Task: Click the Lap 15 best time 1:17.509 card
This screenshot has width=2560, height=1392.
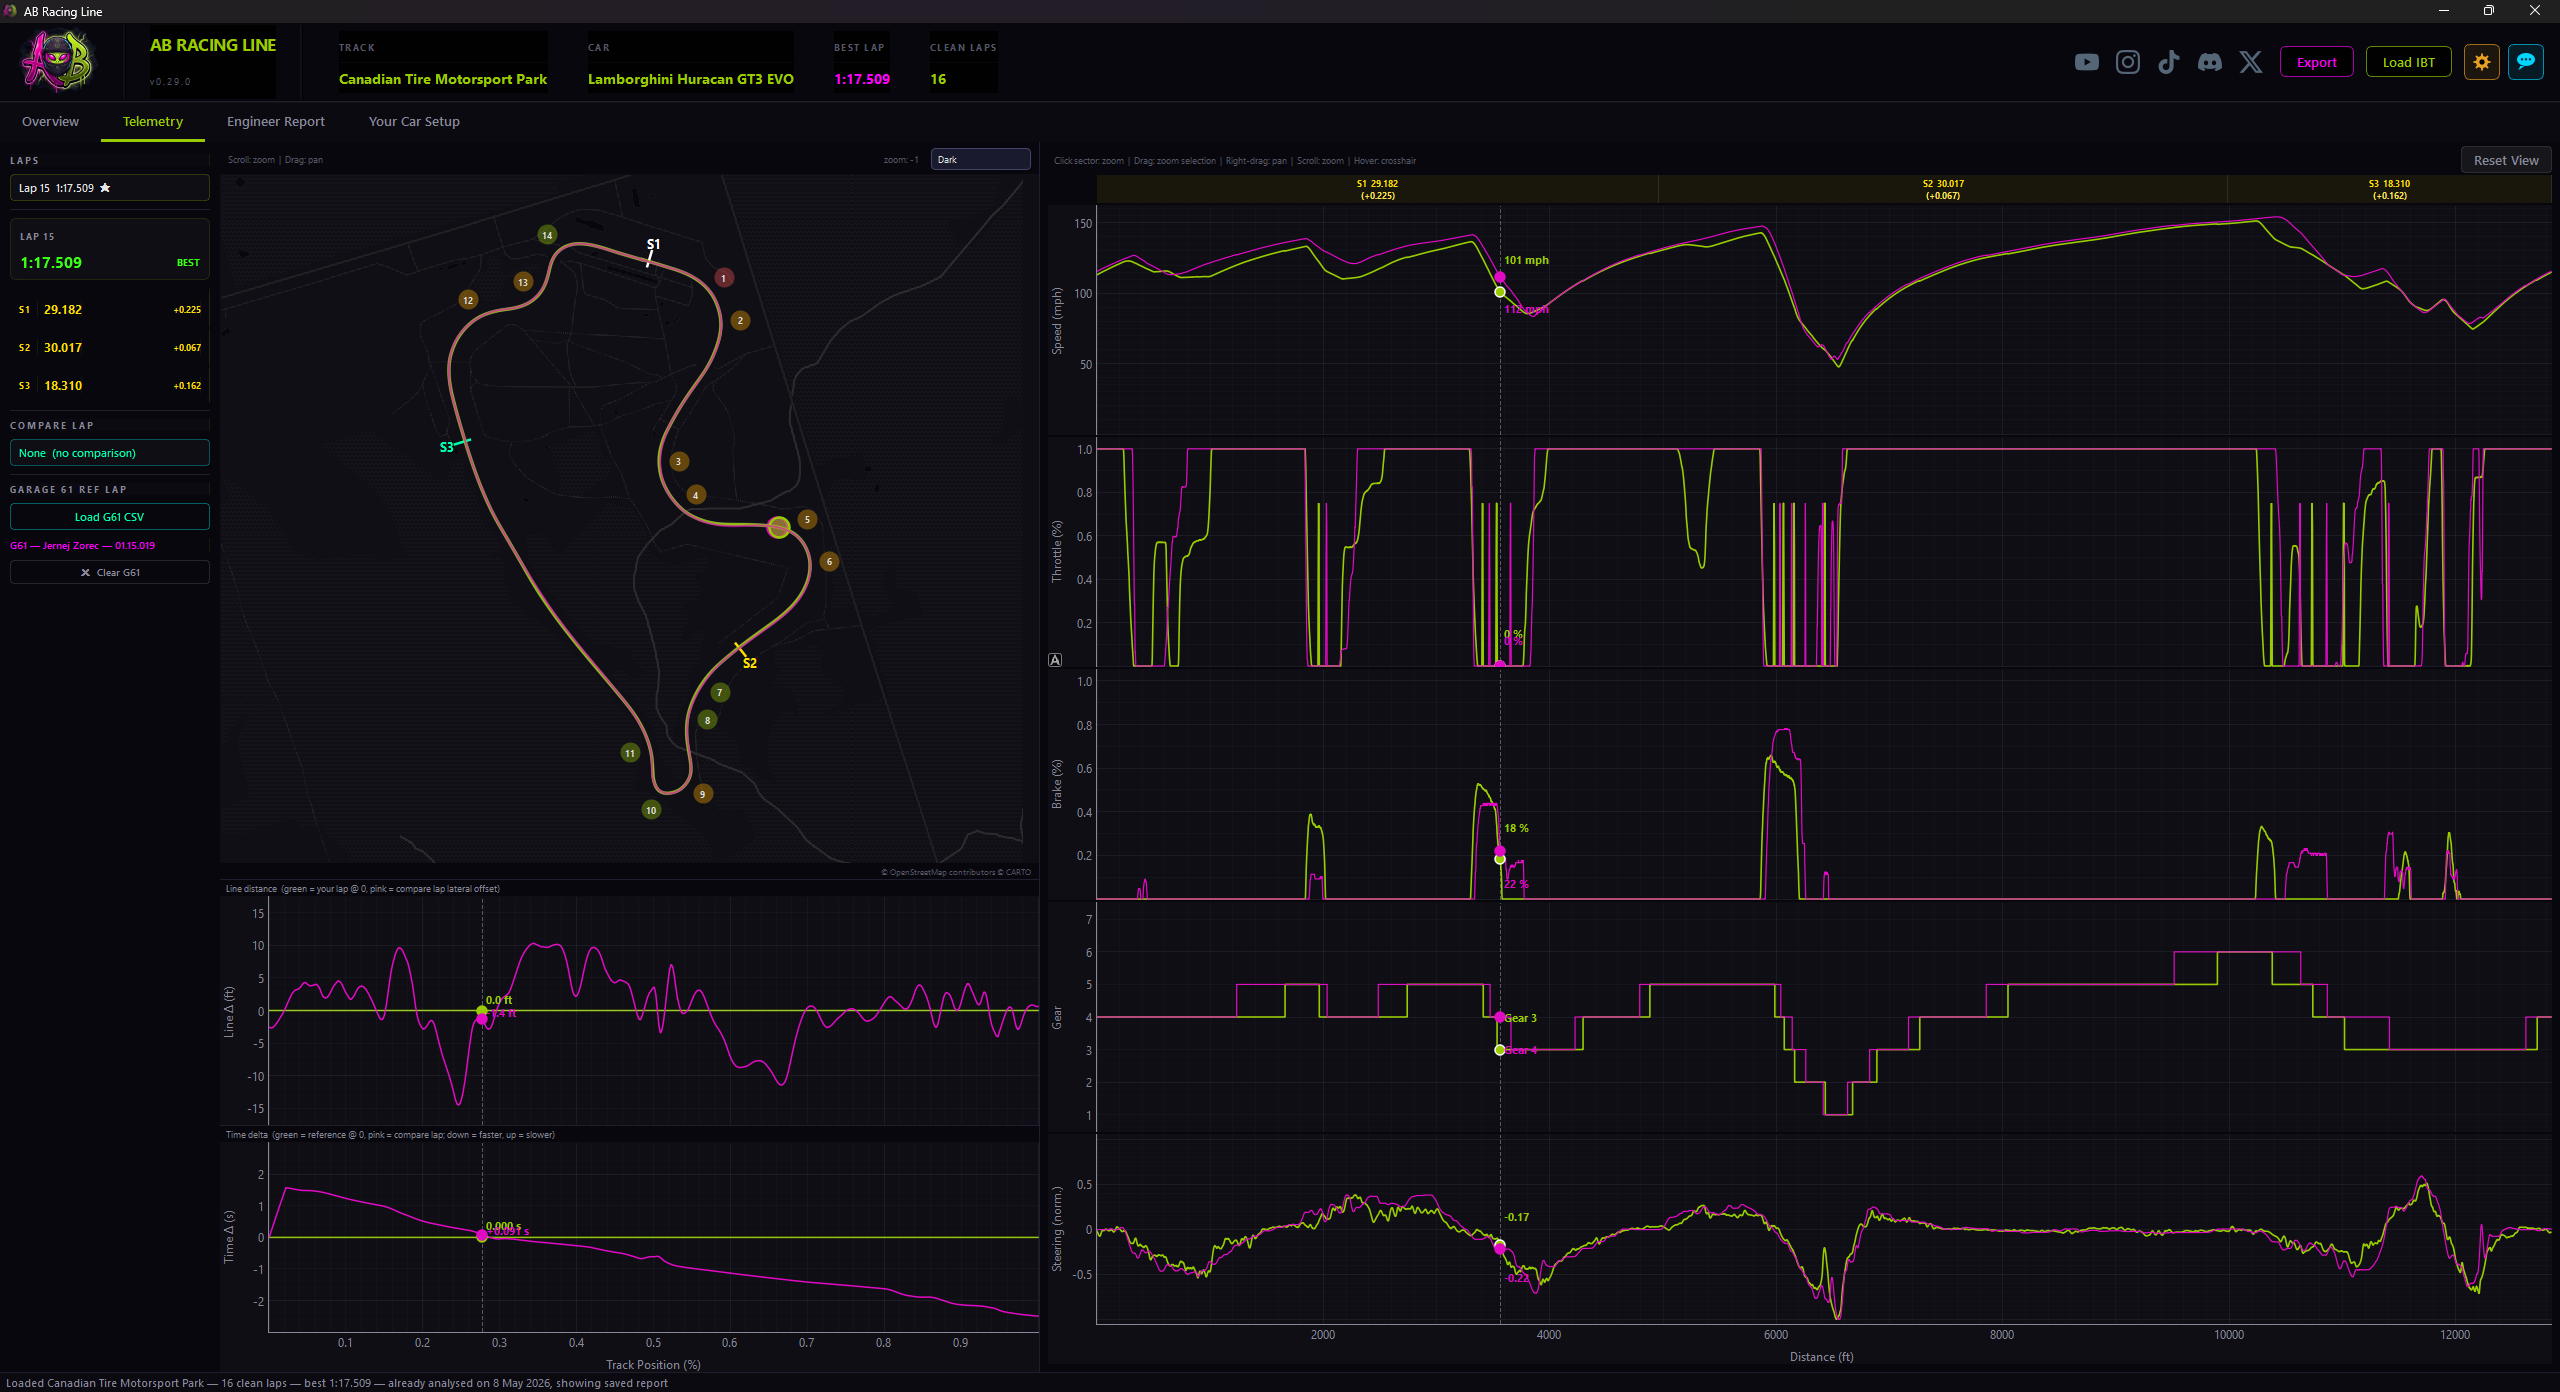Action: coord(110,250)
